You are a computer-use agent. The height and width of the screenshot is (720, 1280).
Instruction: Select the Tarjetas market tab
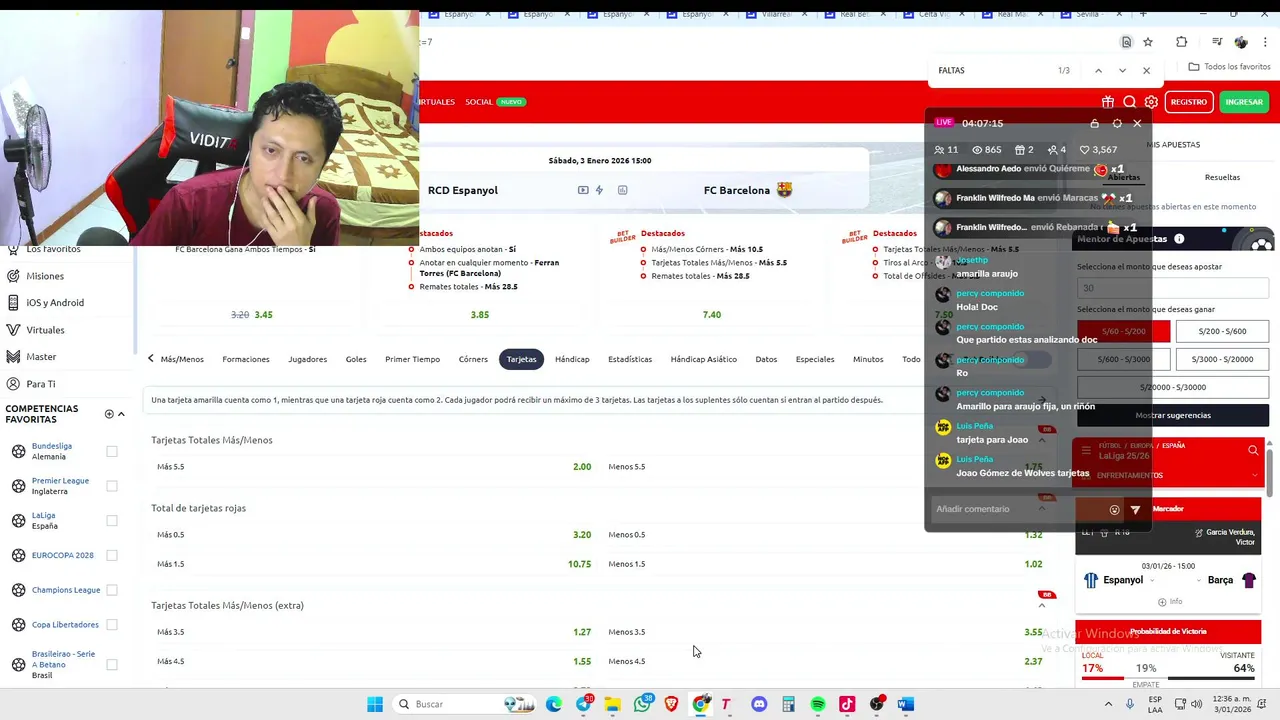pyautogui.click(x=521, y=359)
